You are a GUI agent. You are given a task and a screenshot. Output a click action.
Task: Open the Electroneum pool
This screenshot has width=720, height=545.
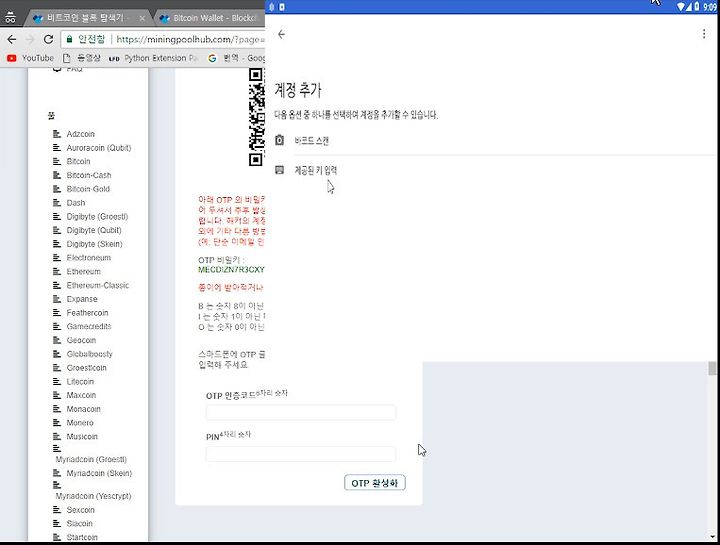tap(89, 258)
